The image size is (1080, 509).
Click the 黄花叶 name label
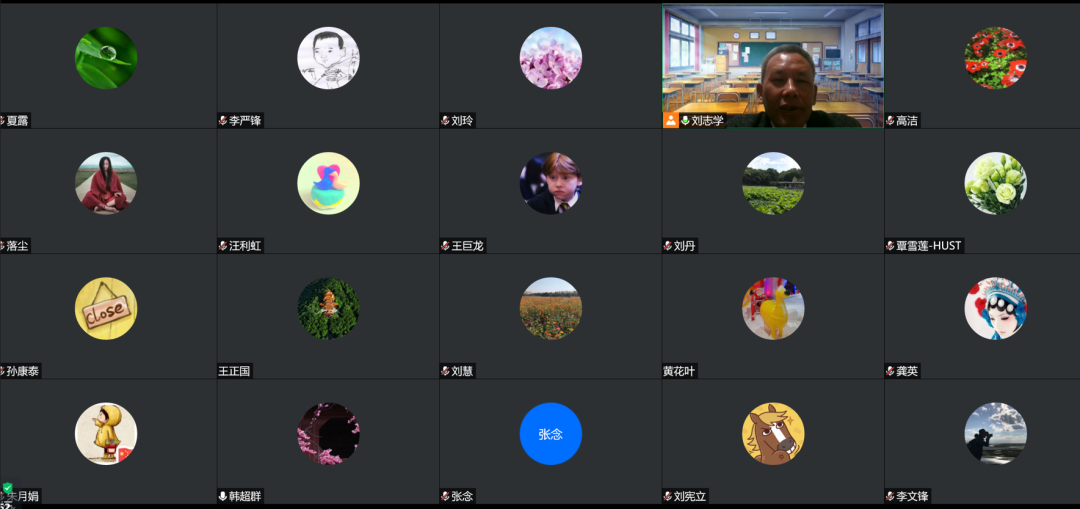pos(680,371)
